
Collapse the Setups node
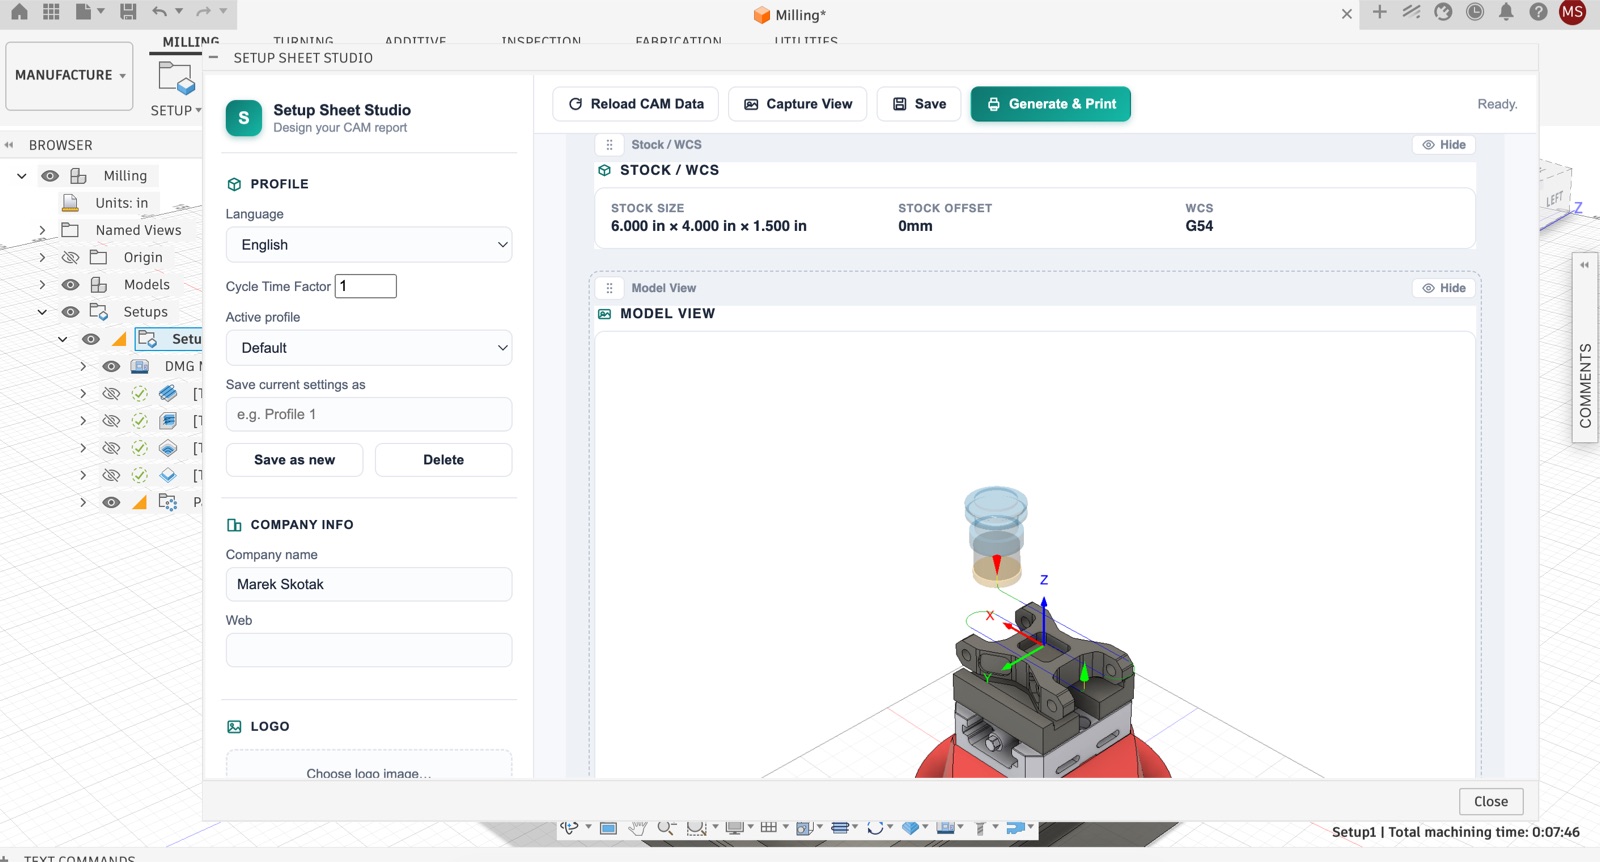(x=42, y=312)
